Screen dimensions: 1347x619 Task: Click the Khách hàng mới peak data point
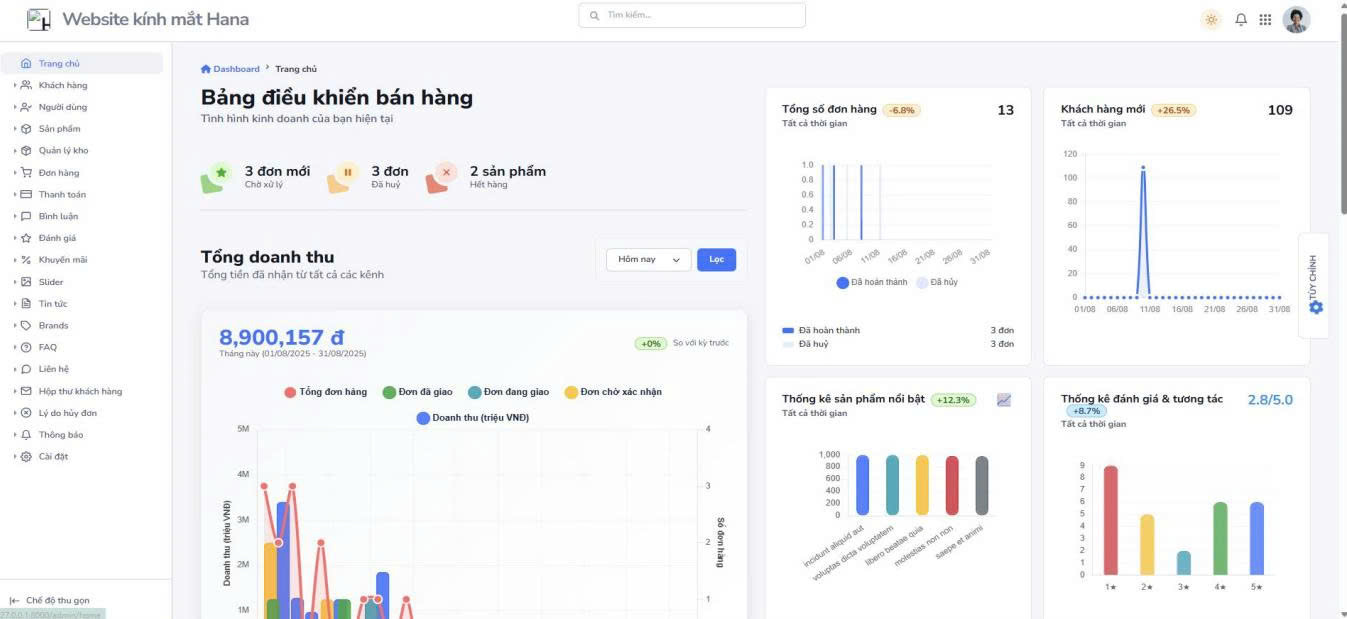pos(1143,168)
